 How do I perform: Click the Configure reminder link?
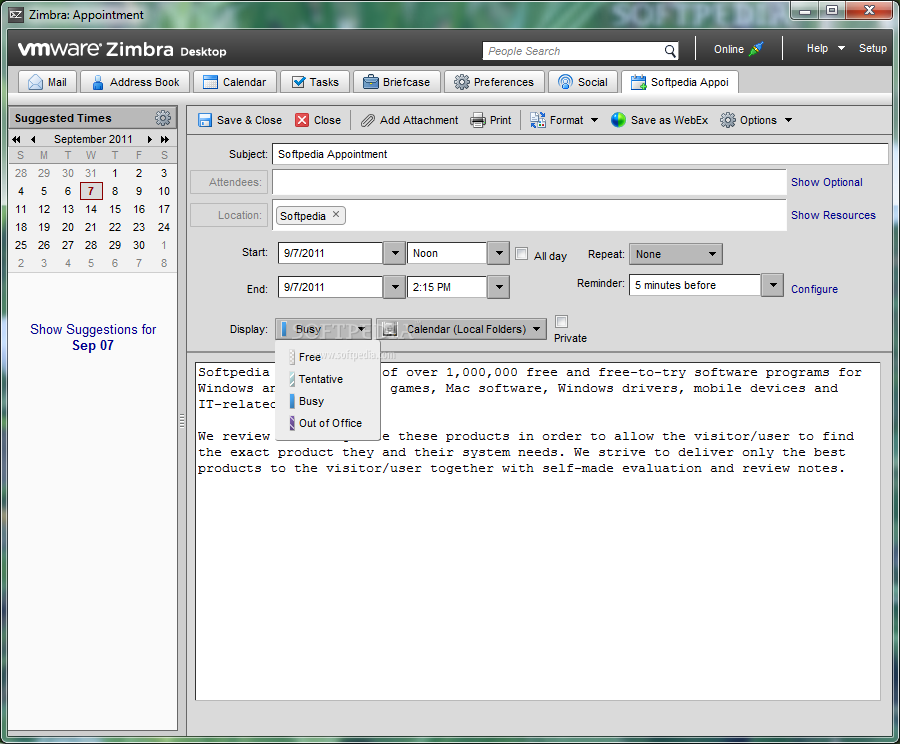[x=814, y=289]
